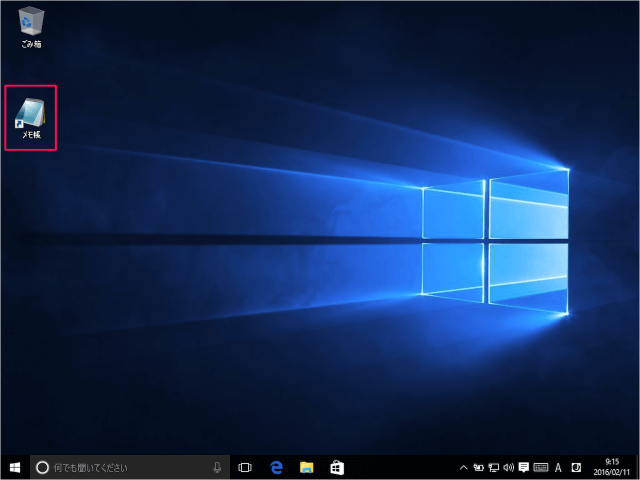Click the Cortana circle icon

(42, 468)
